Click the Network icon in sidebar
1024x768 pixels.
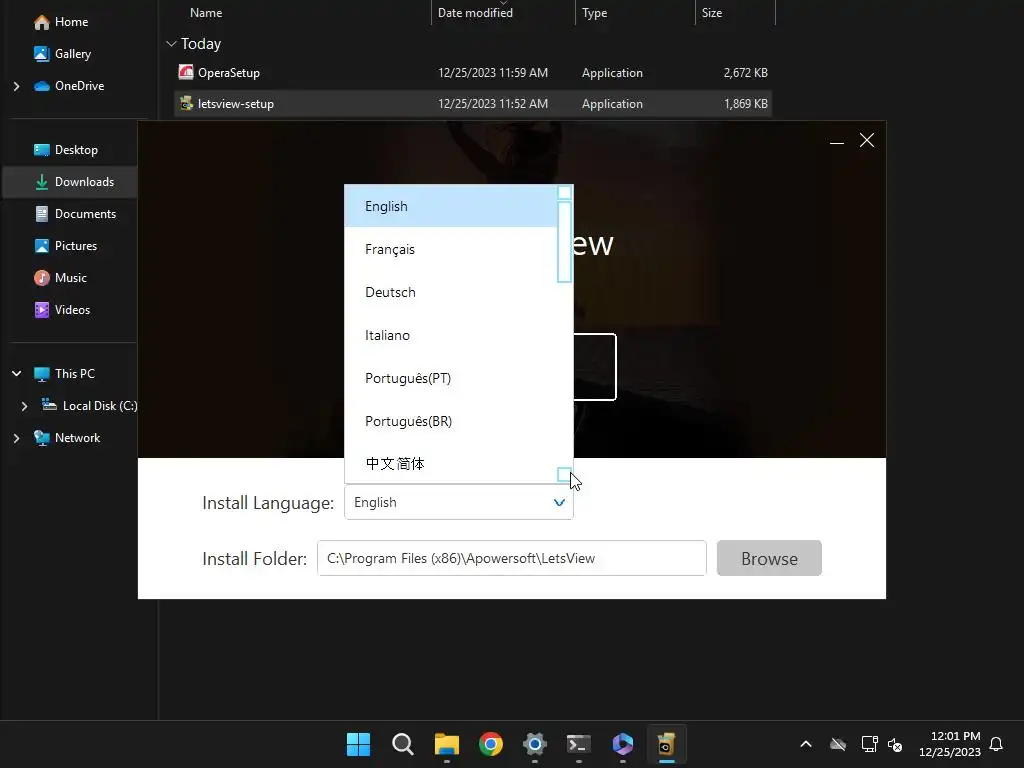42,438
